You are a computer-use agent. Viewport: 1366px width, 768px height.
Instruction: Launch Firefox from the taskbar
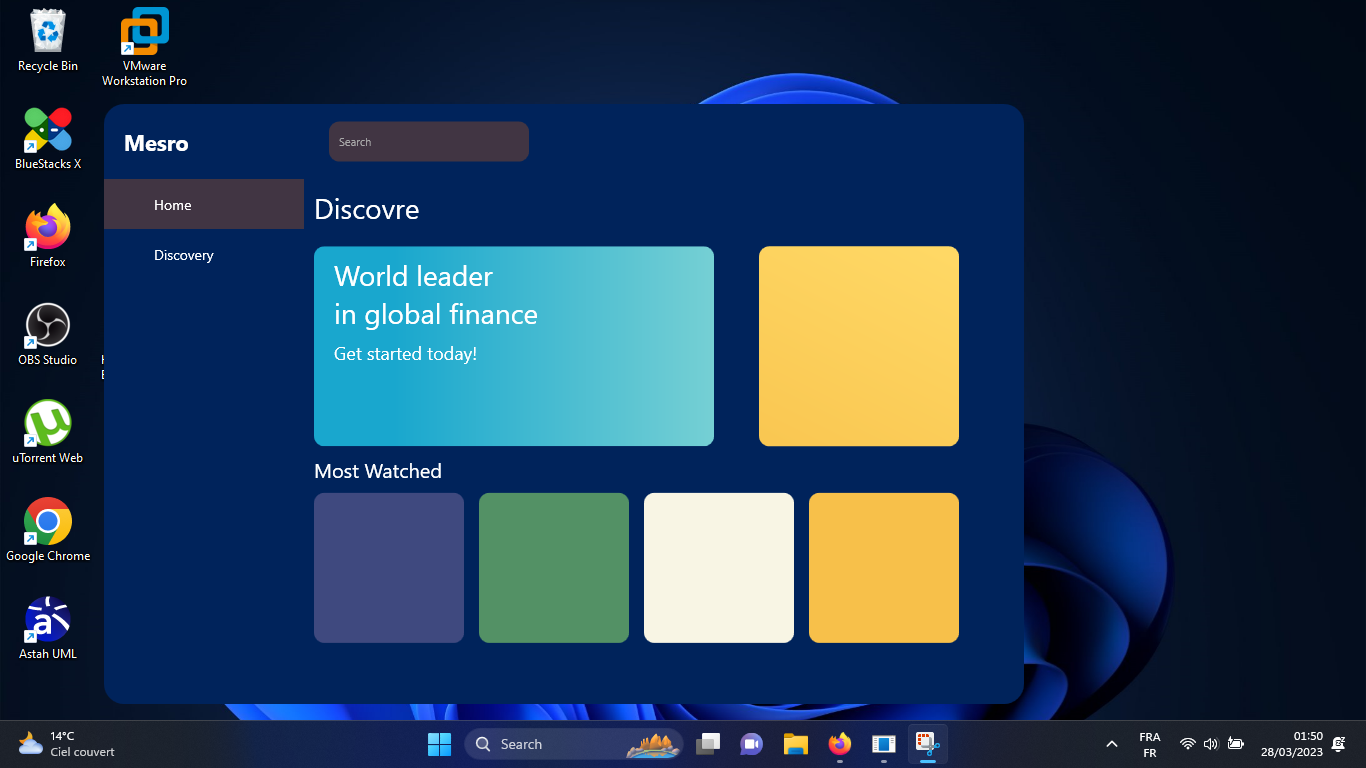coord(838,744)
